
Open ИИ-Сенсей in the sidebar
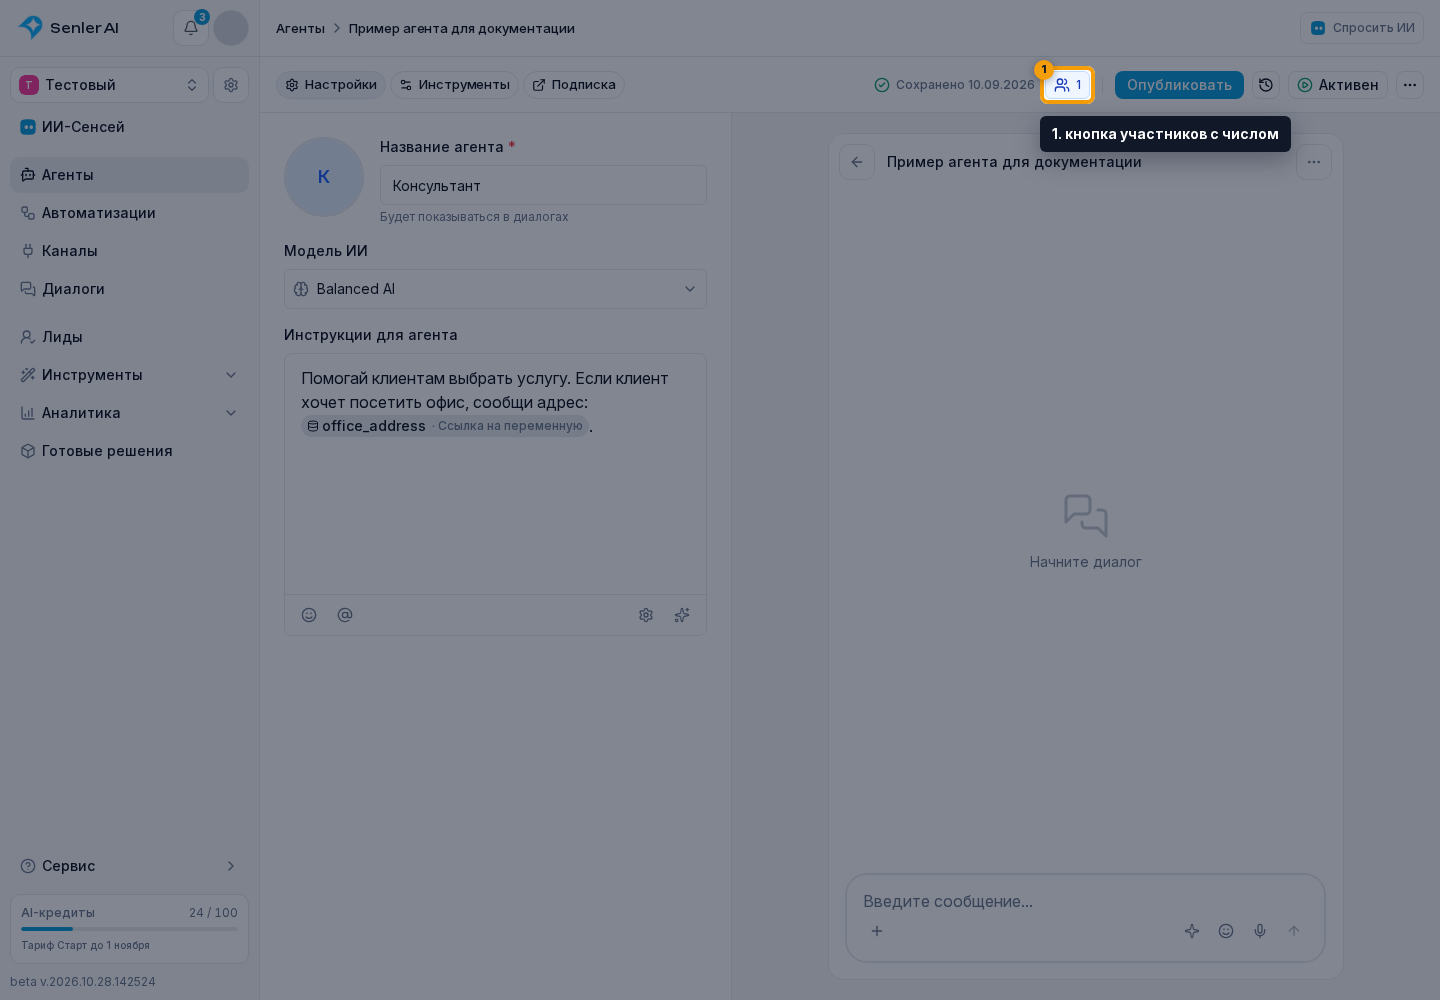pos(129,127)
